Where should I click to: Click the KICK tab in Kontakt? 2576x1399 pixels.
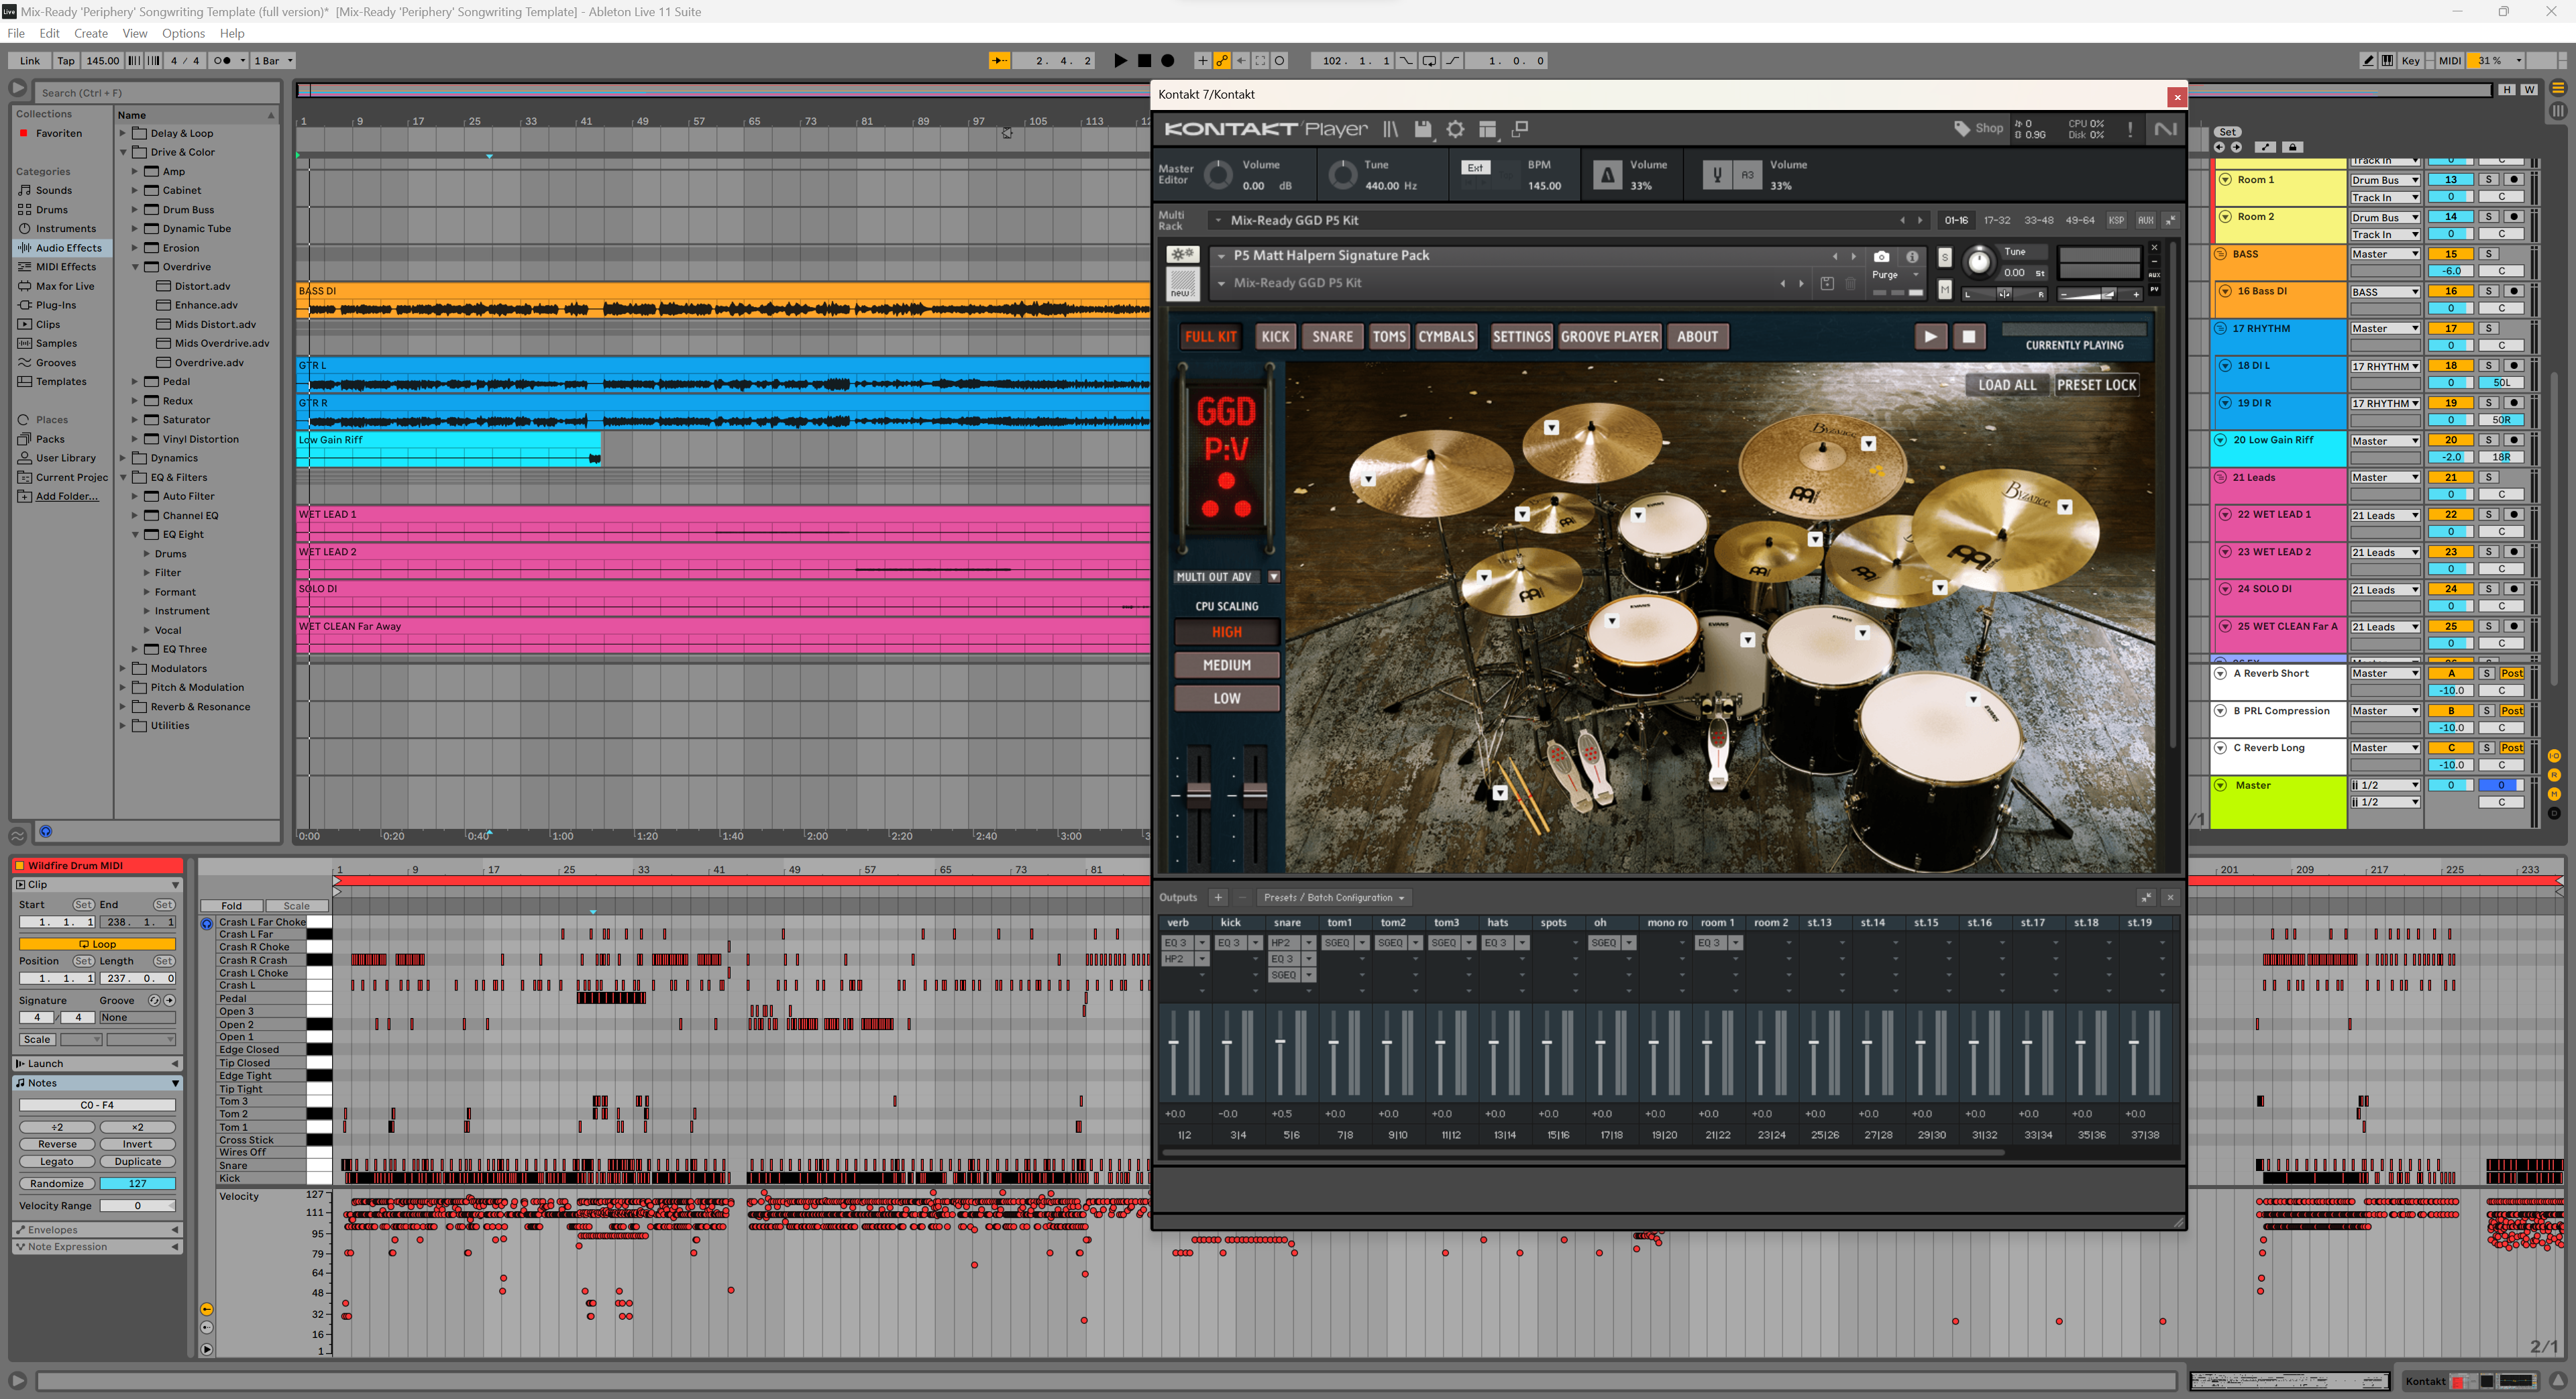1272,336
